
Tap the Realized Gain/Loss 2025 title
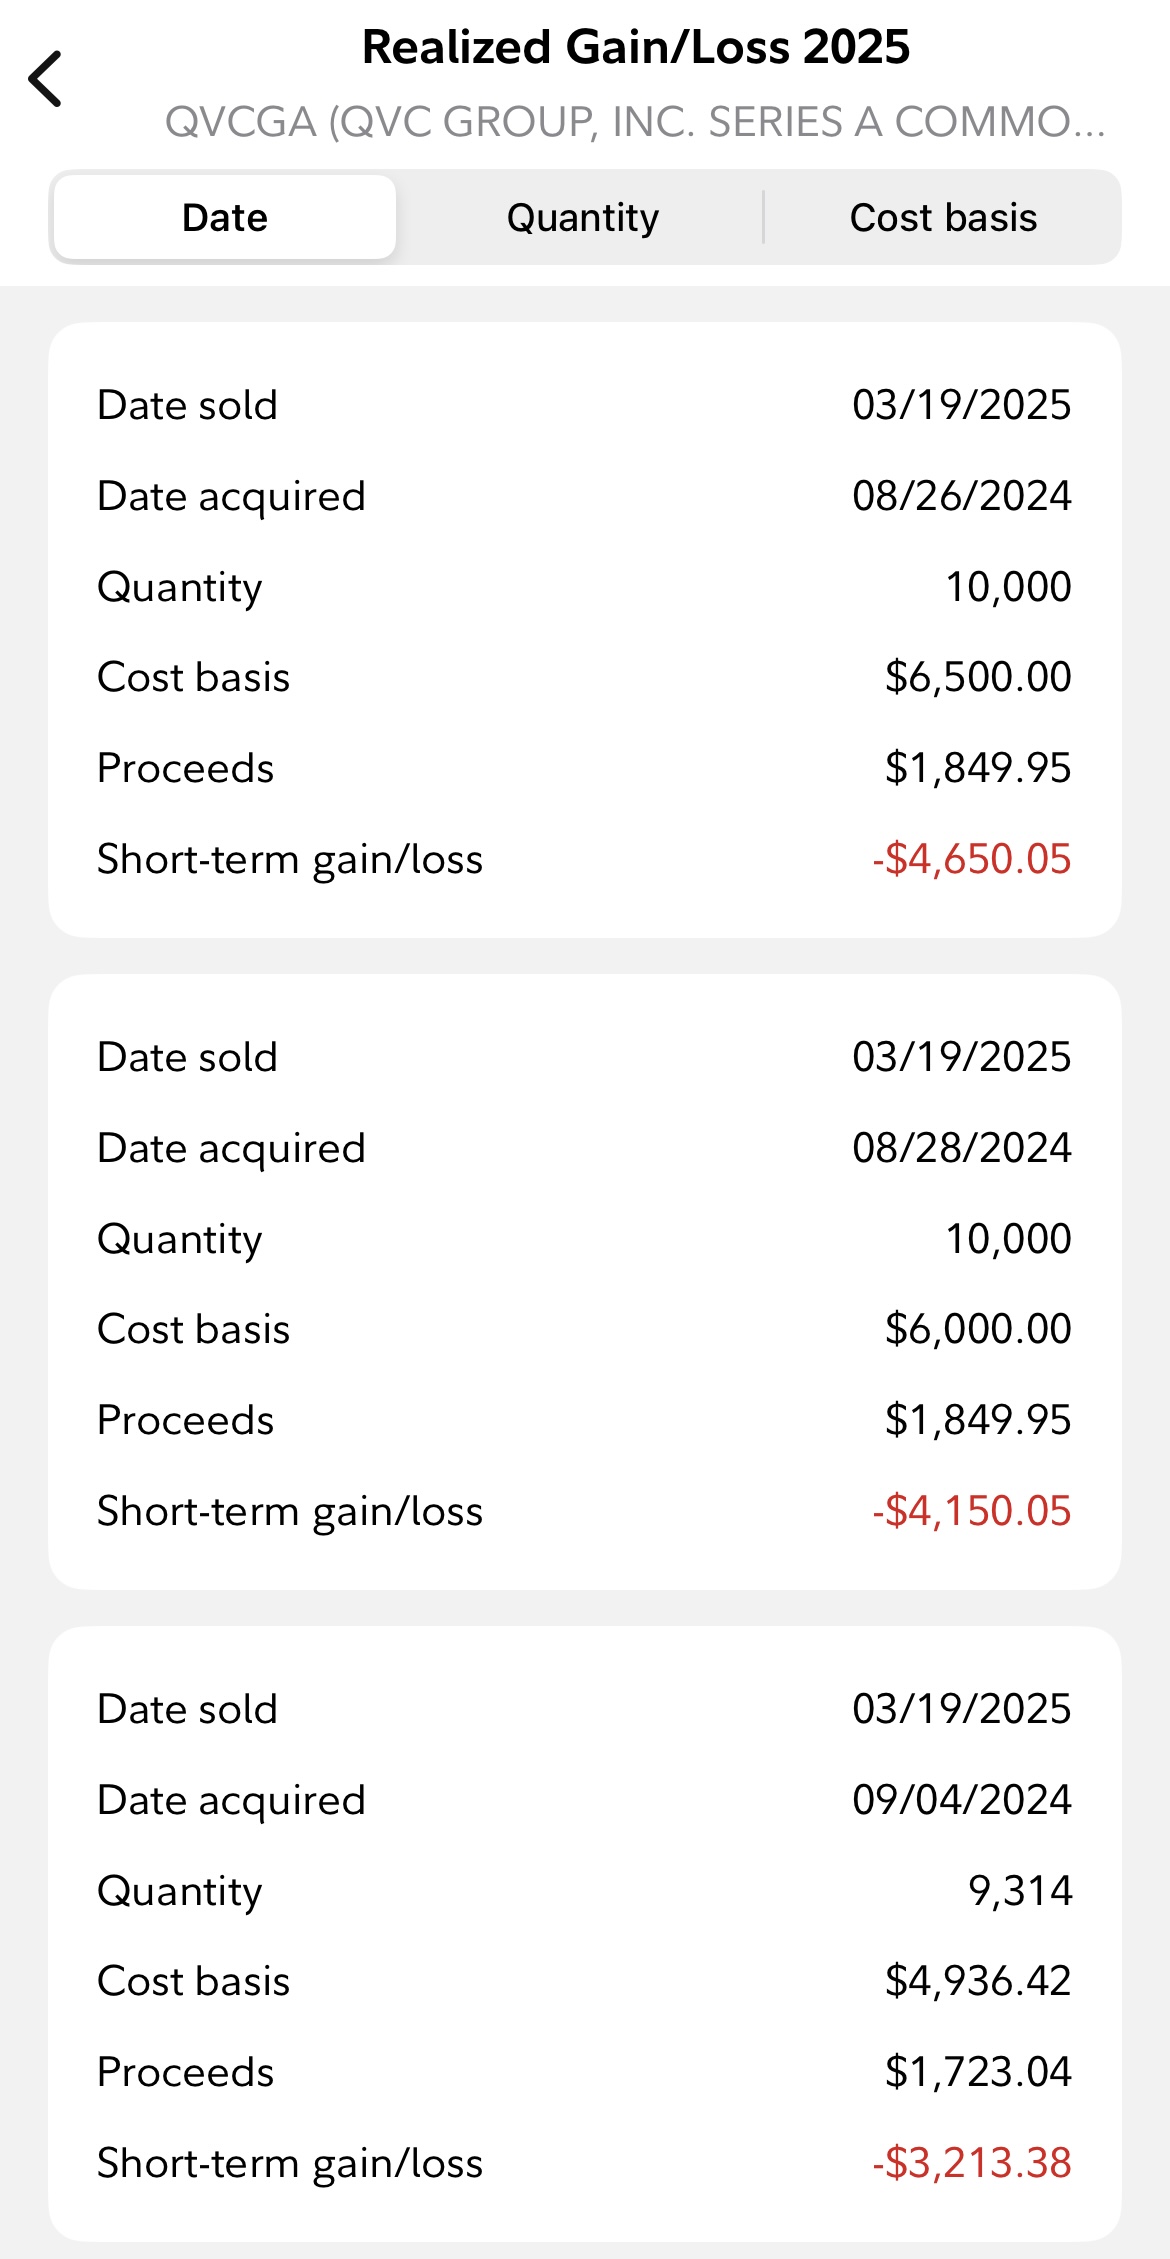click(x=636, y=47)
